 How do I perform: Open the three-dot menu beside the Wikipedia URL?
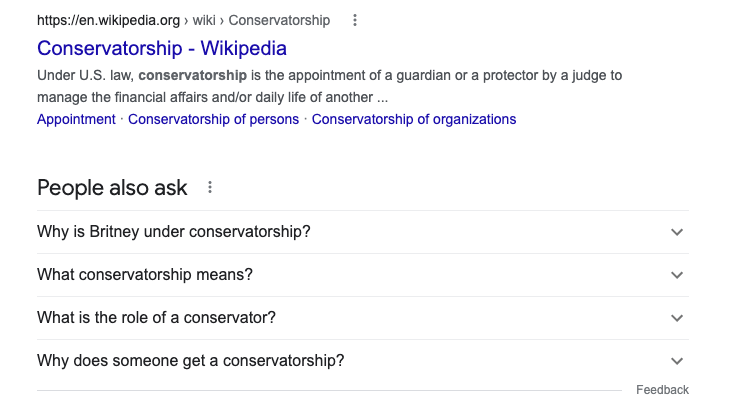[355, 20]
